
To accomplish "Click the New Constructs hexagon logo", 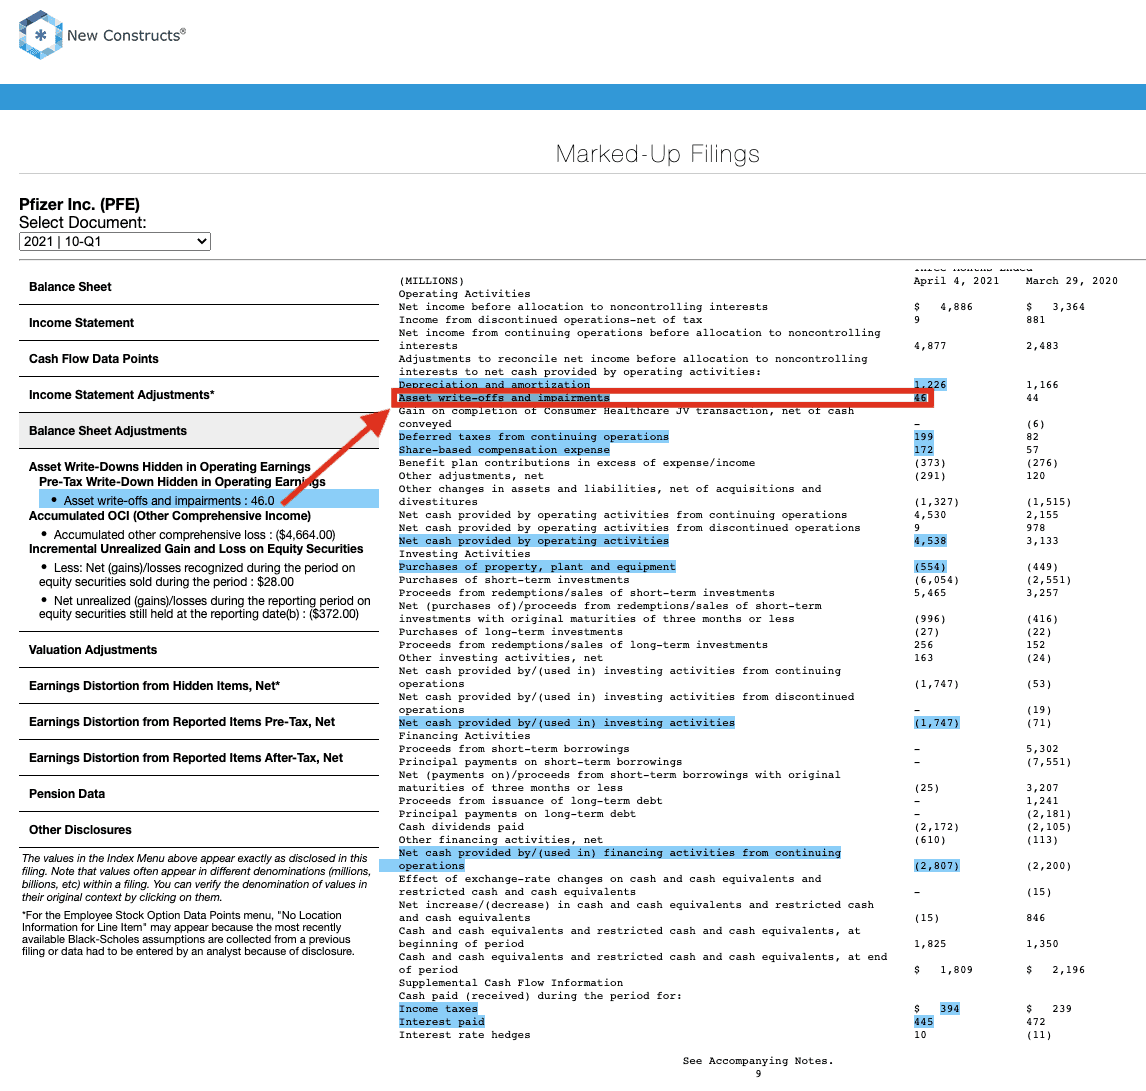I will (x=40, y=34).
